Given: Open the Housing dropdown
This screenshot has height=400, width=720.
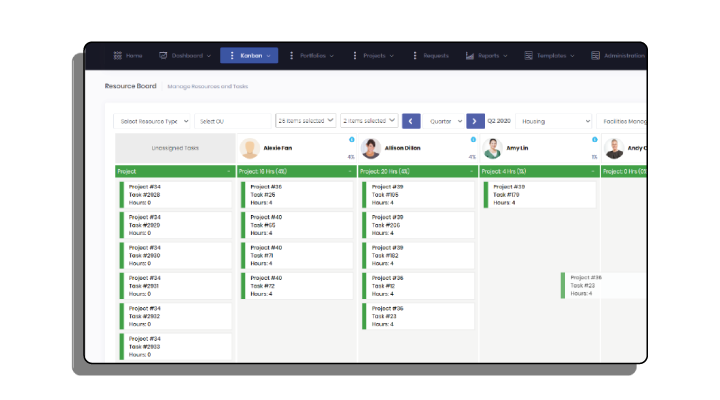Looking at the screenshot, I should pyautogui.click(x=554, y=121).
